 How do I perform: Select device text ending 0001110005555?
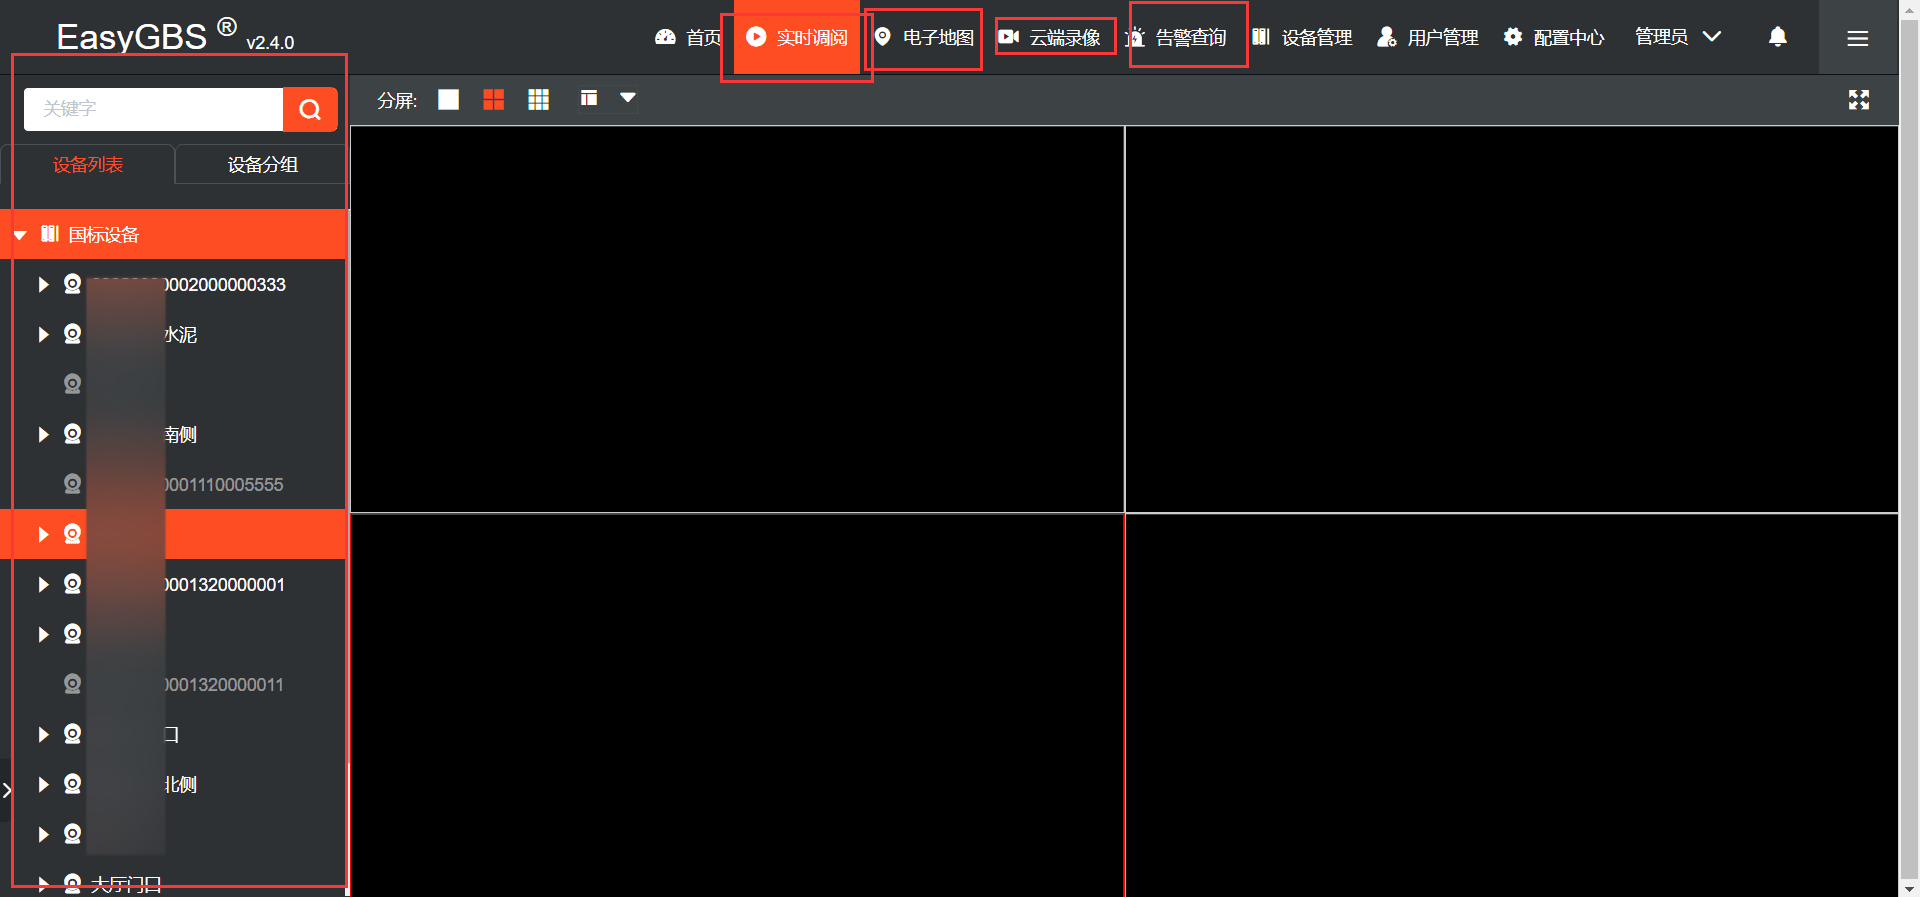pos(224,485)
